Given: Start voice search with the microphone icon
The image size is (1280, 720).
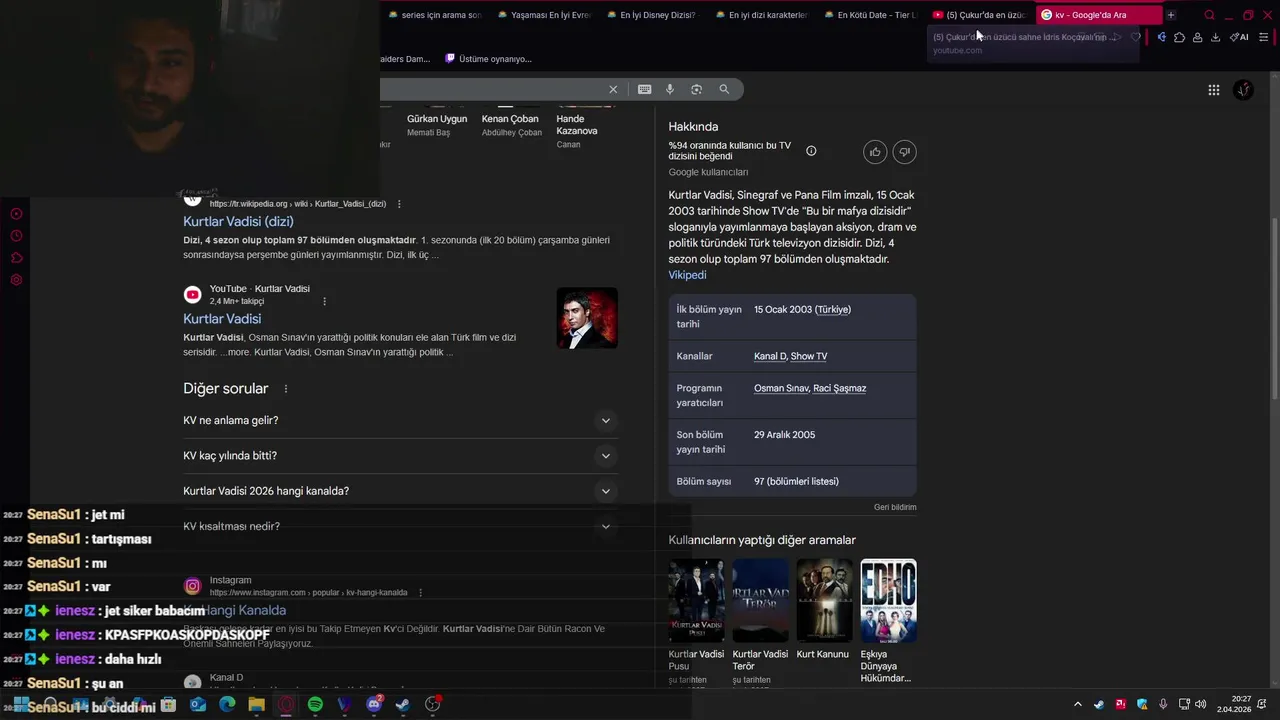Looking at the screenshot, I should point(670,89).
